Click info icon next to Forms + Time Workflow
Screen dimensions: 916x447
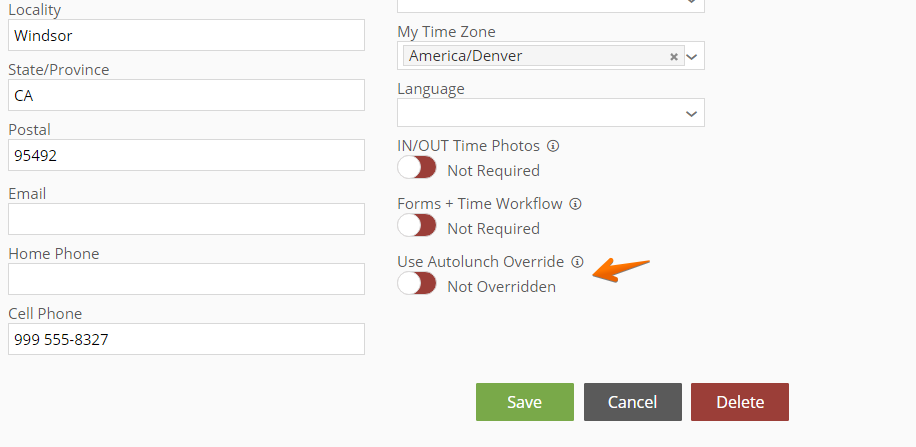click(x=575, y=204)
